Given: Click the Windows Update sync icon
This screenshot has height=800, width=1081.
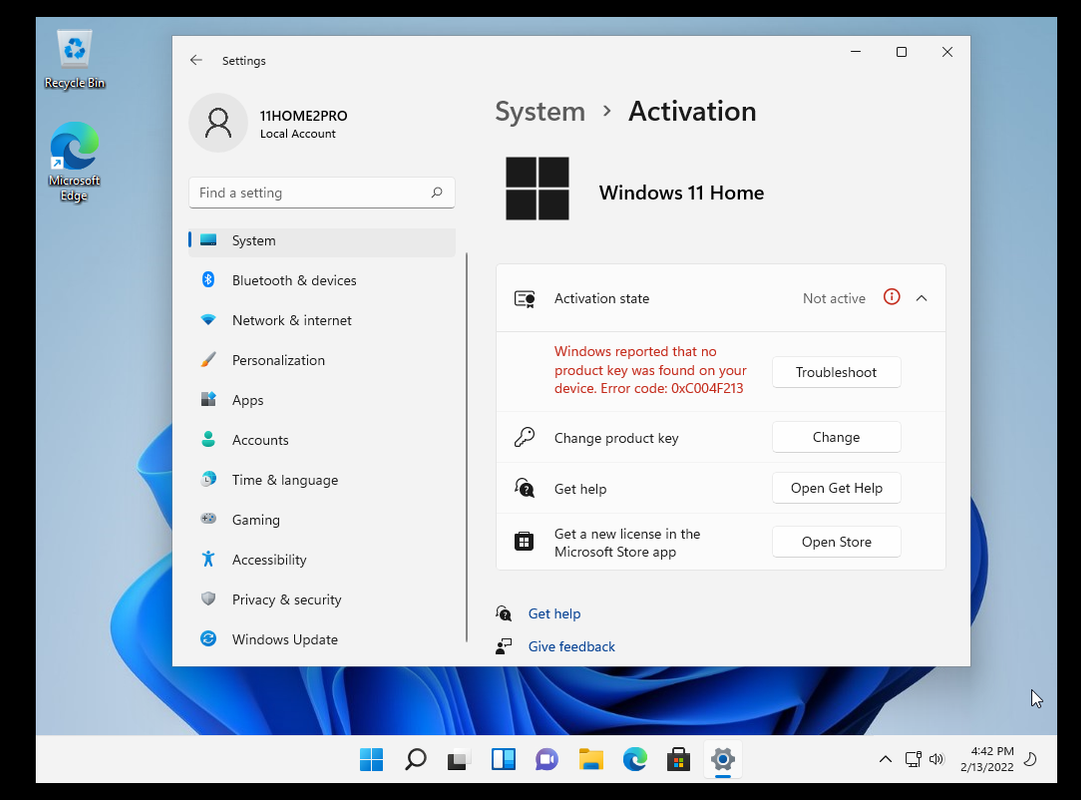Looking at the screenshot, I should click(x=208, y=639).
